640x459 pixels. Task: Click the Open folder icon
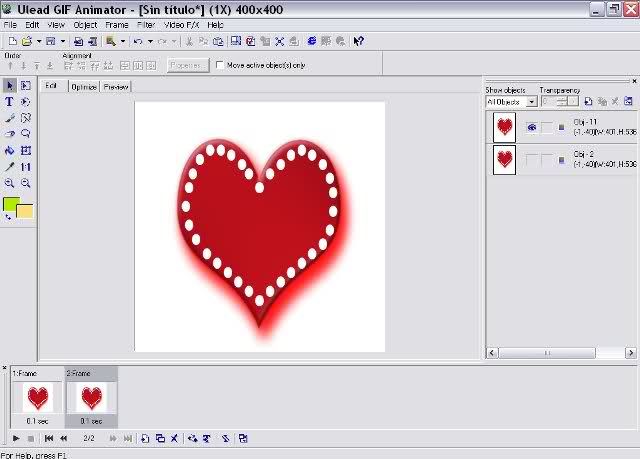coord(27,41)
